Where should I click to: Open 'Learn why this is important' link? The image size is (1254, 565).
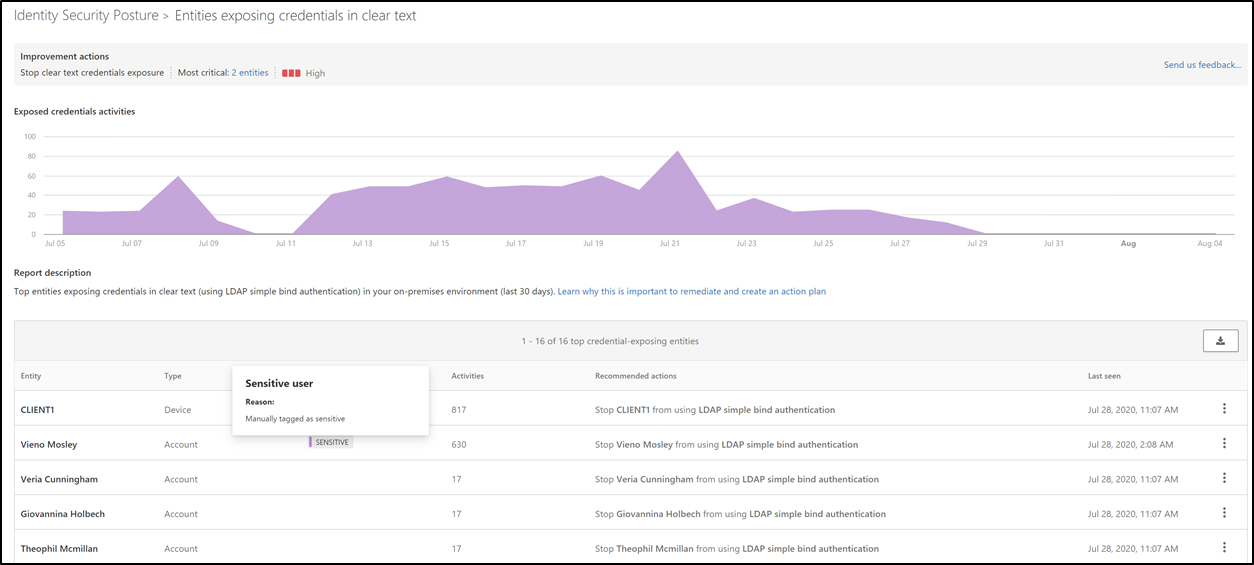691,292
